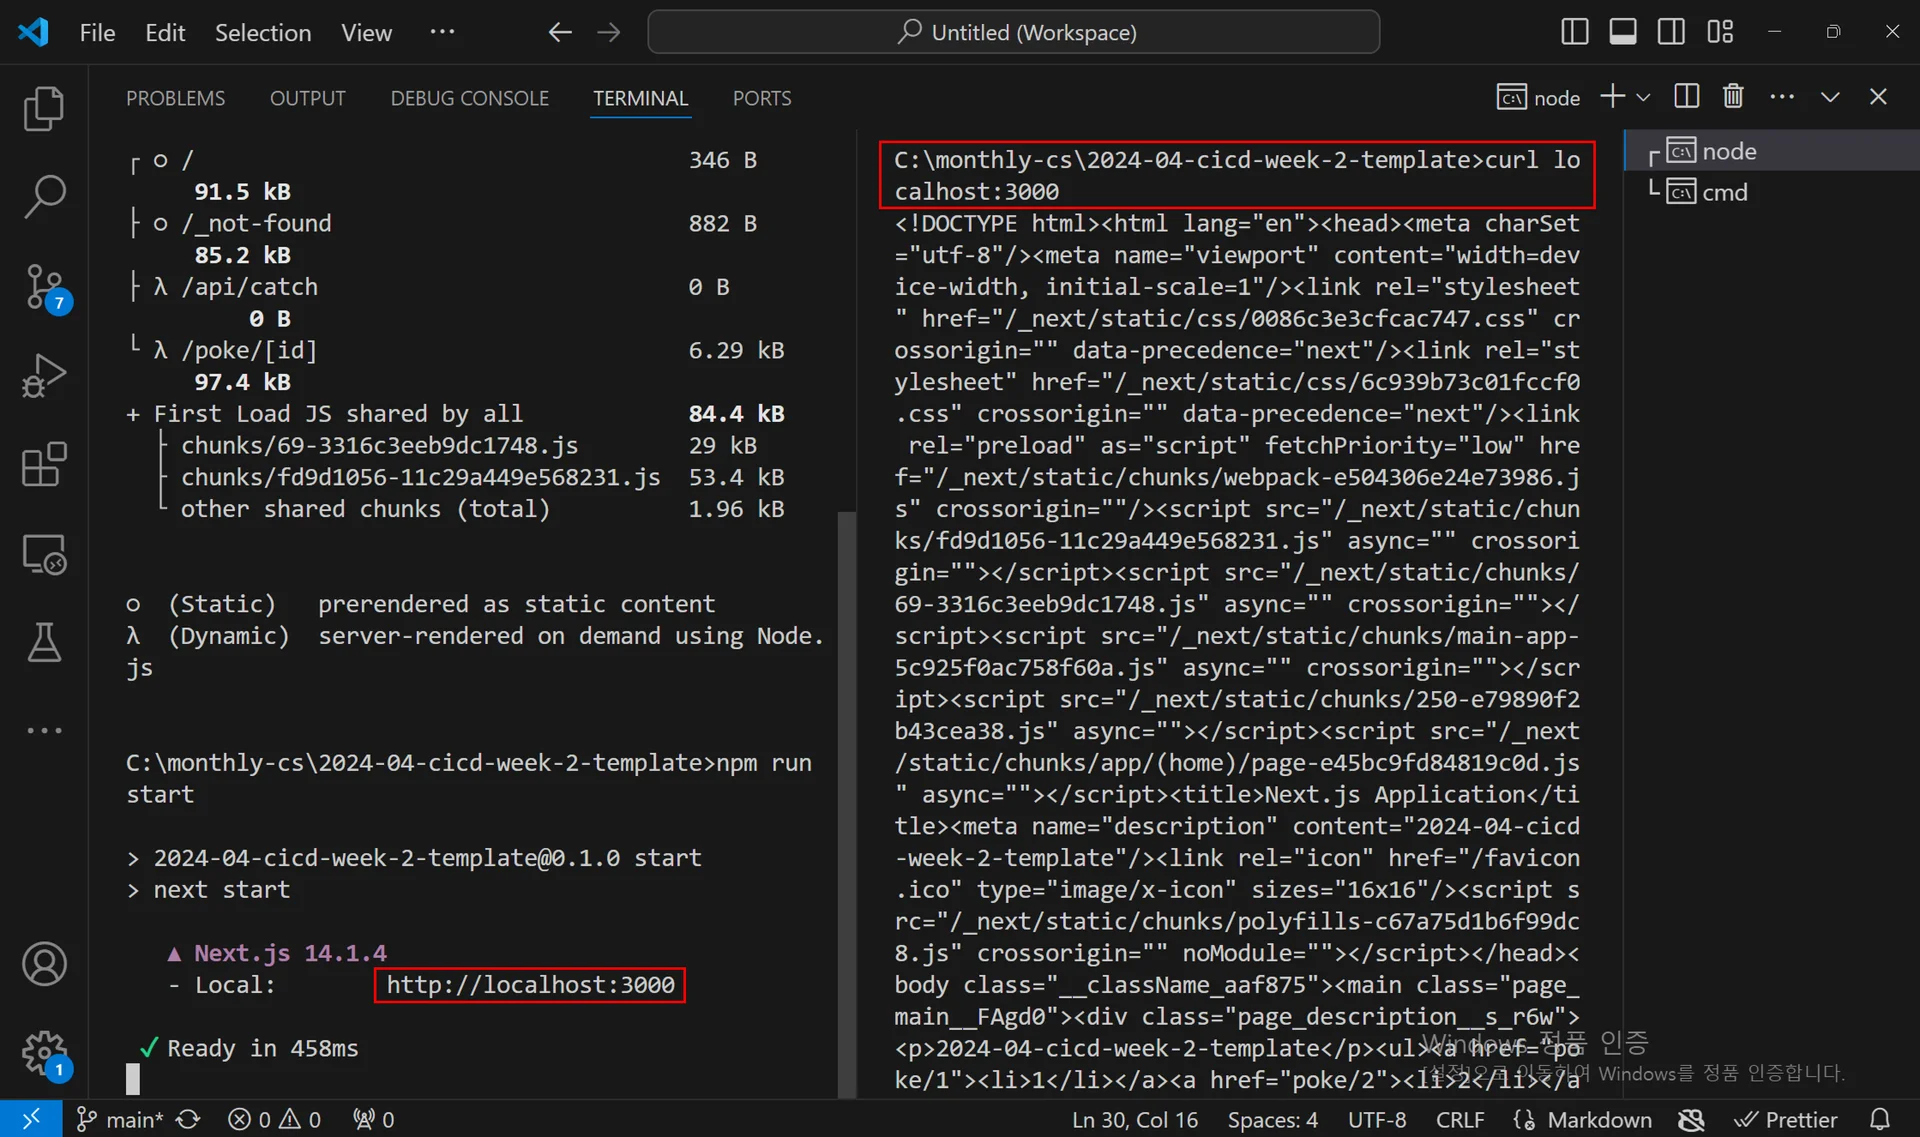Switch to the DEBUG CONSOLE tab
This screenshot has width=1920, height=1137.
[x=469, y=98]
